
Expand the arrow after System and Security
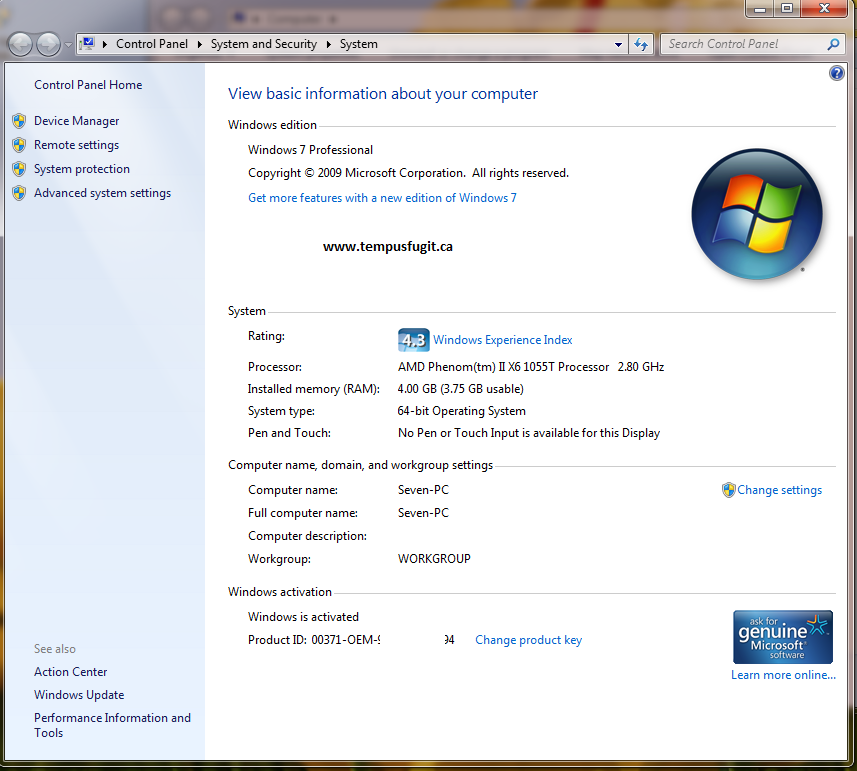coord(328,44)
